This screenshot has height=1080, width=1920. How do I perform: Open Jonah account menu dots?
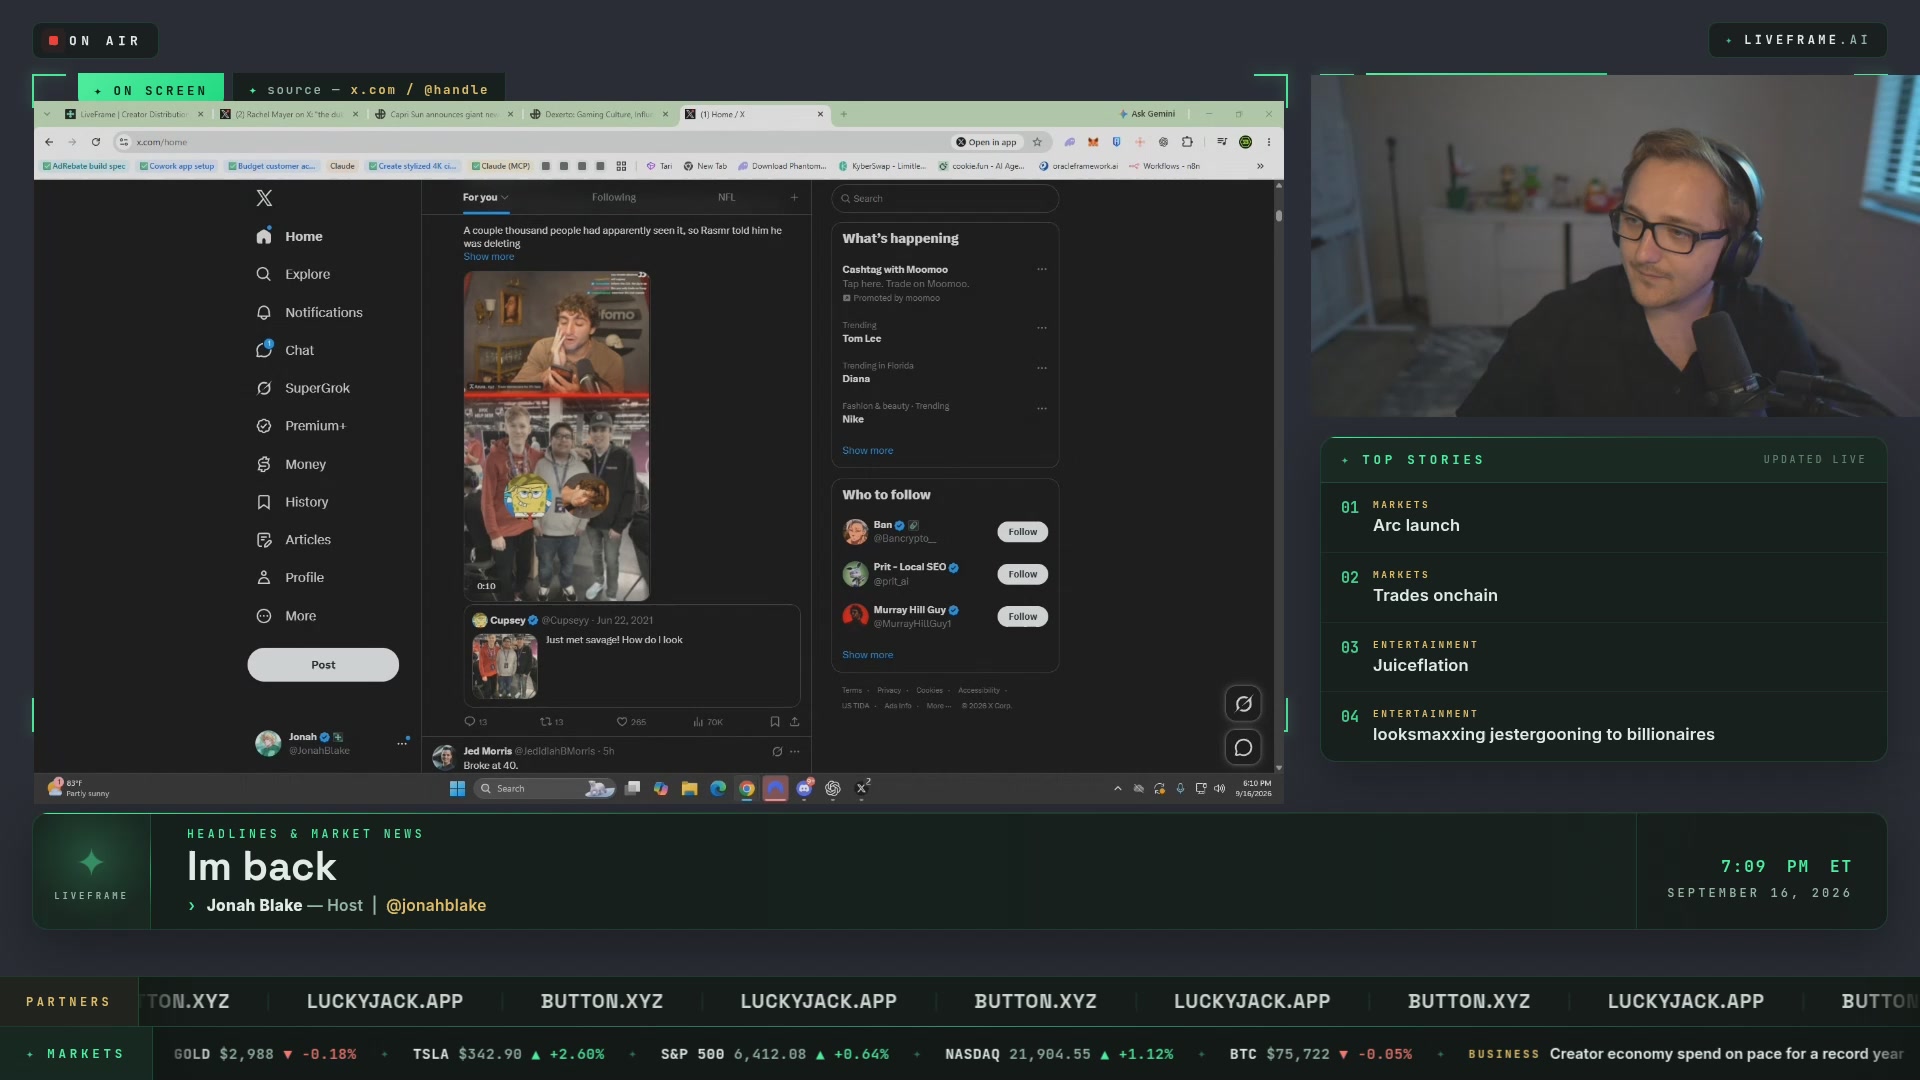pos(402,742)
